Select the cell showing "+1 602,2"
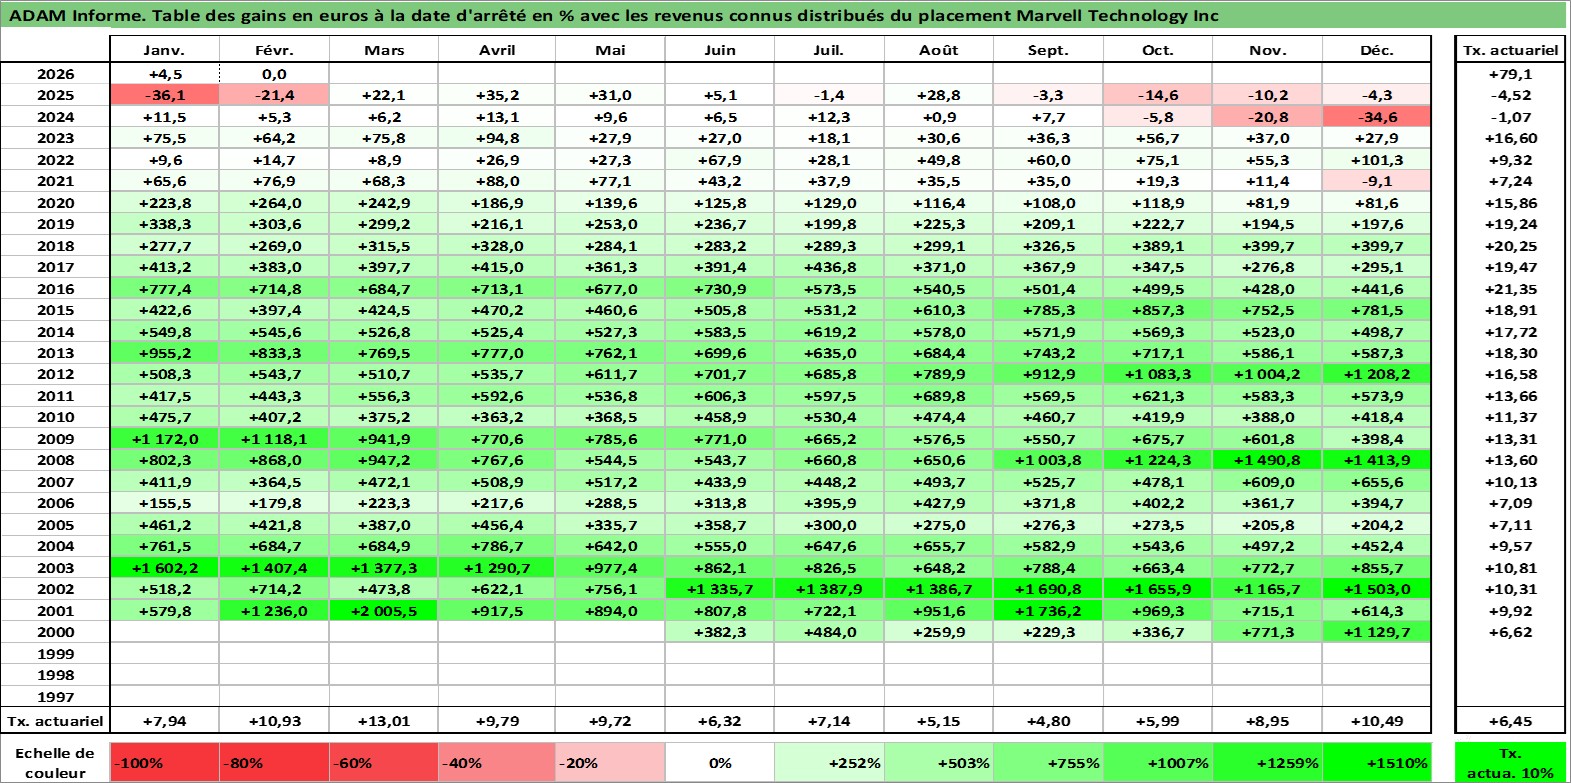Screen dimensions: 1571x783 tap(164, 568)
